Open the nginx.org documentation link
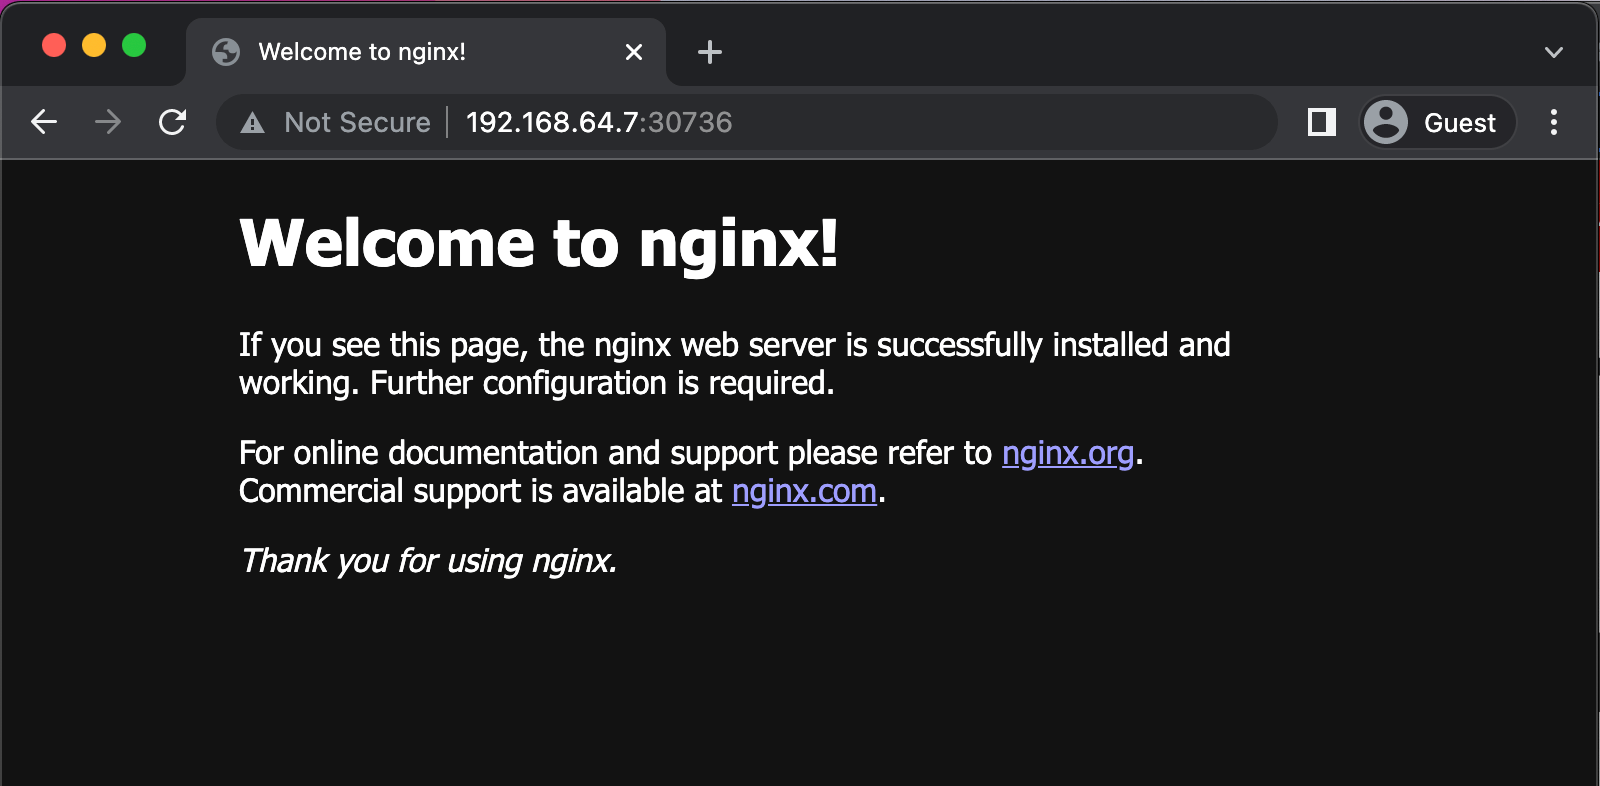1600x786 pixels. (x=1067, y=453)
